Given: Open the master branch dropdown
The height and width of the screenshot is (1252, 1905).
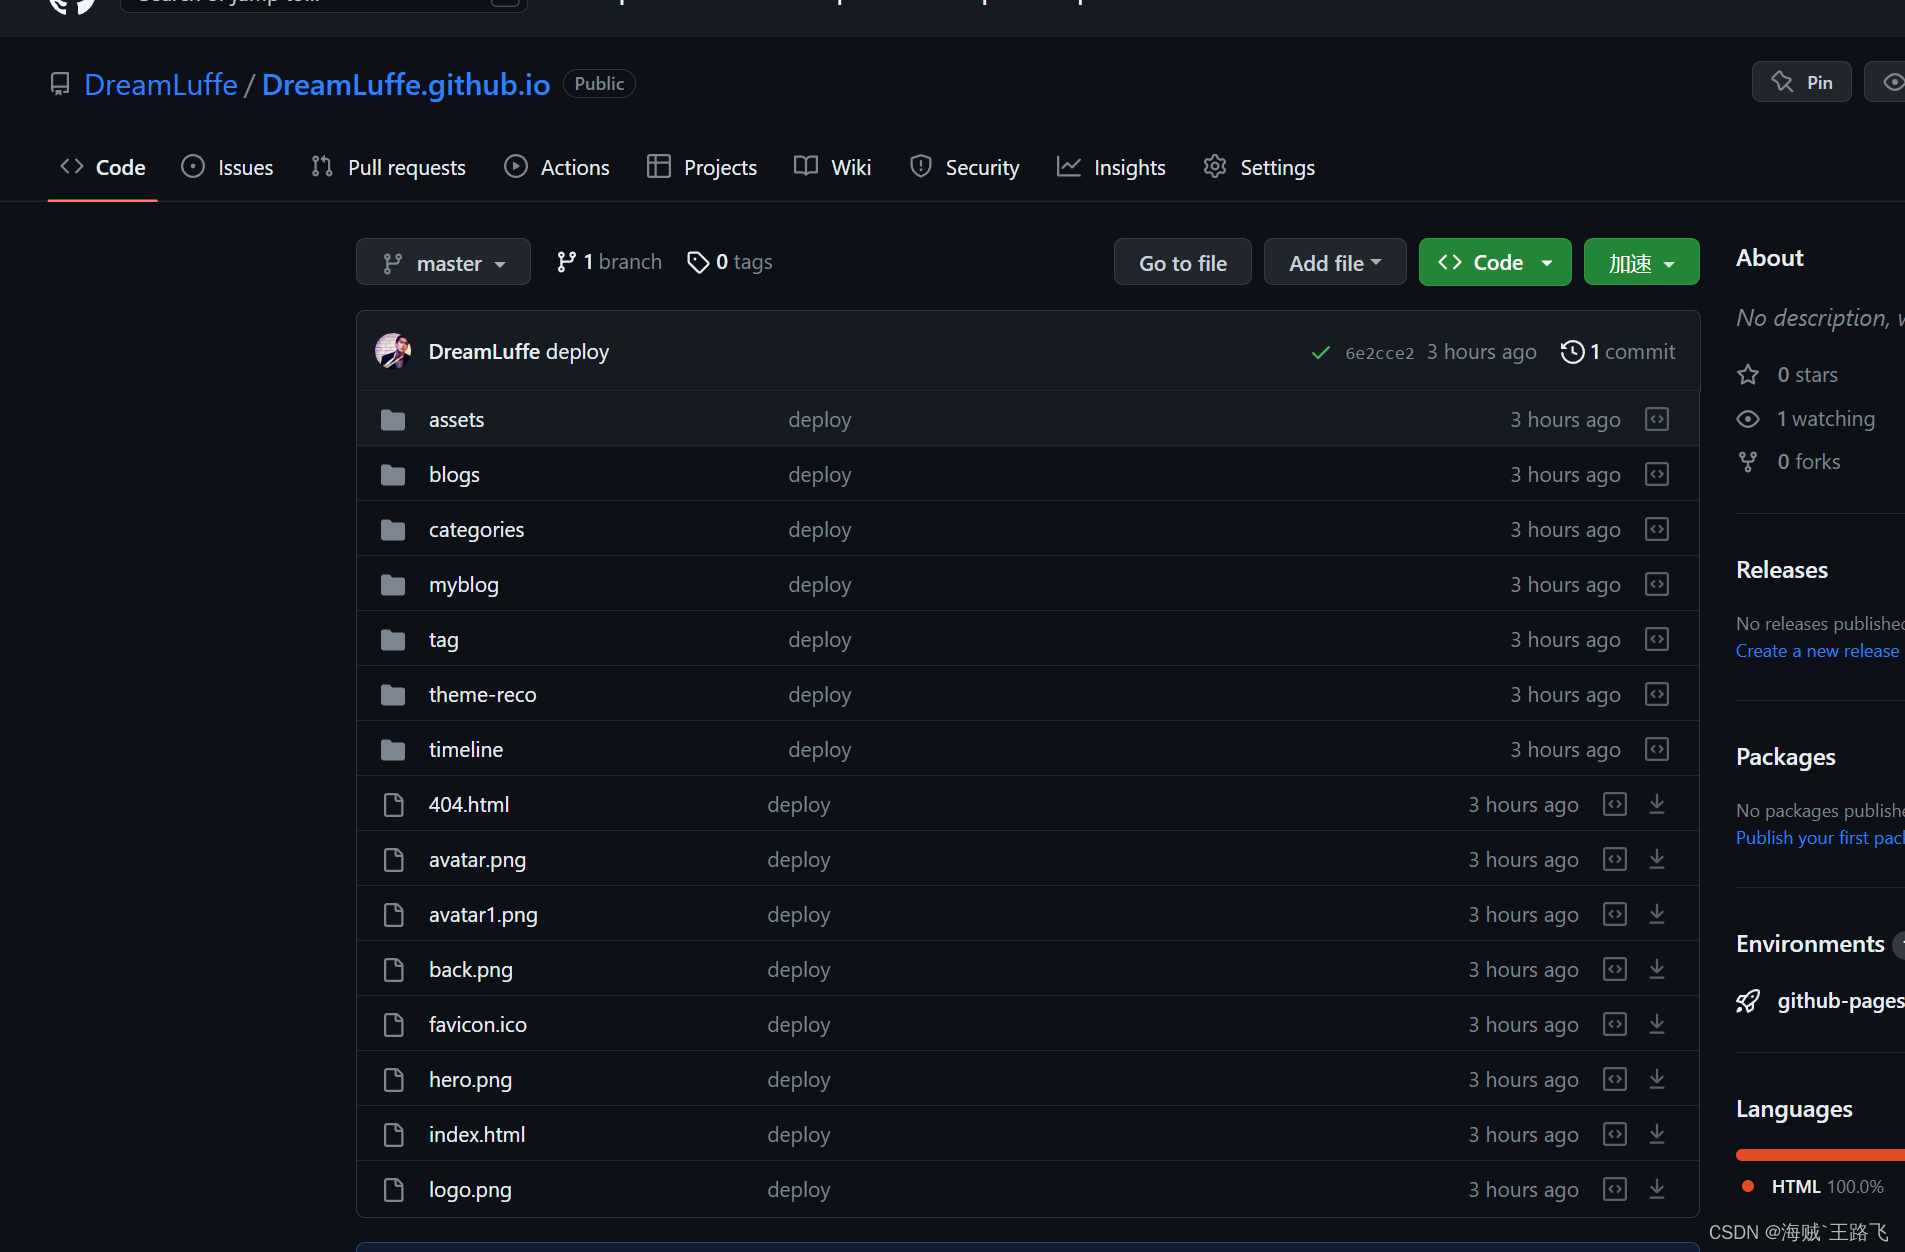Looking at the screenshot, I should click(x=443, y=262).
